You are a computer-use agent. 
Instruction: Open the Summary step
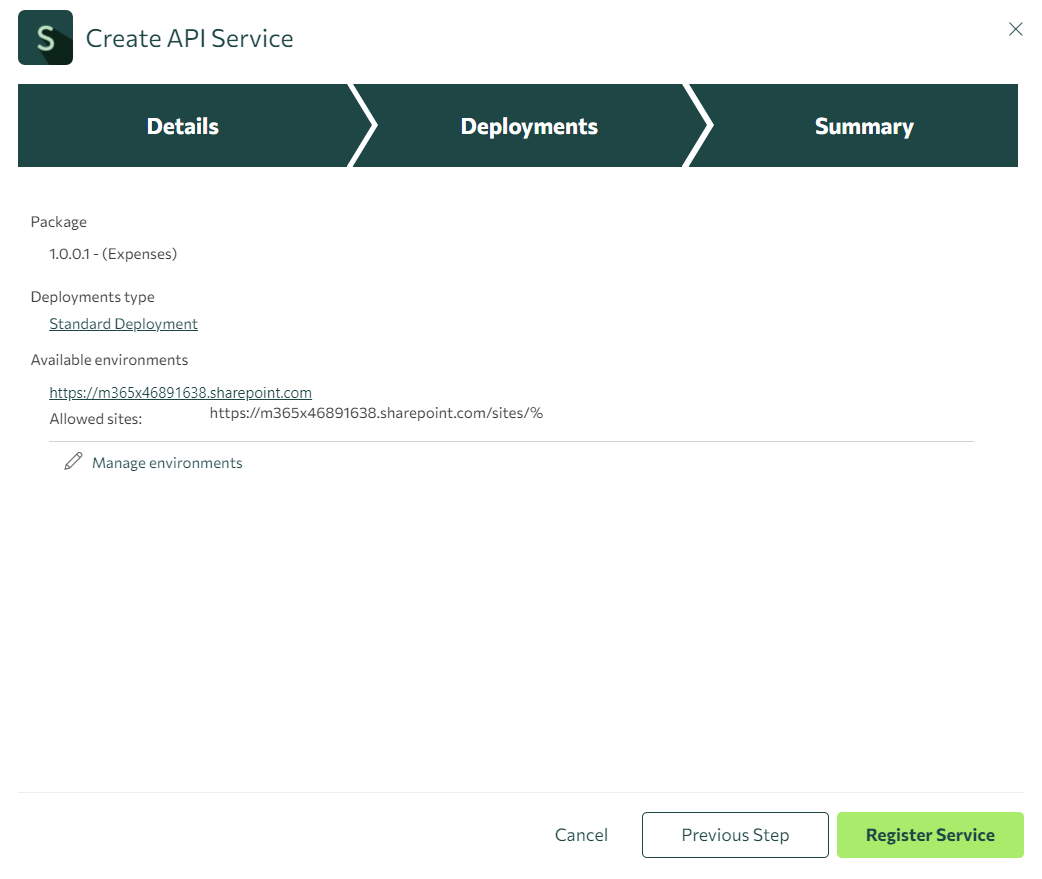864,126
